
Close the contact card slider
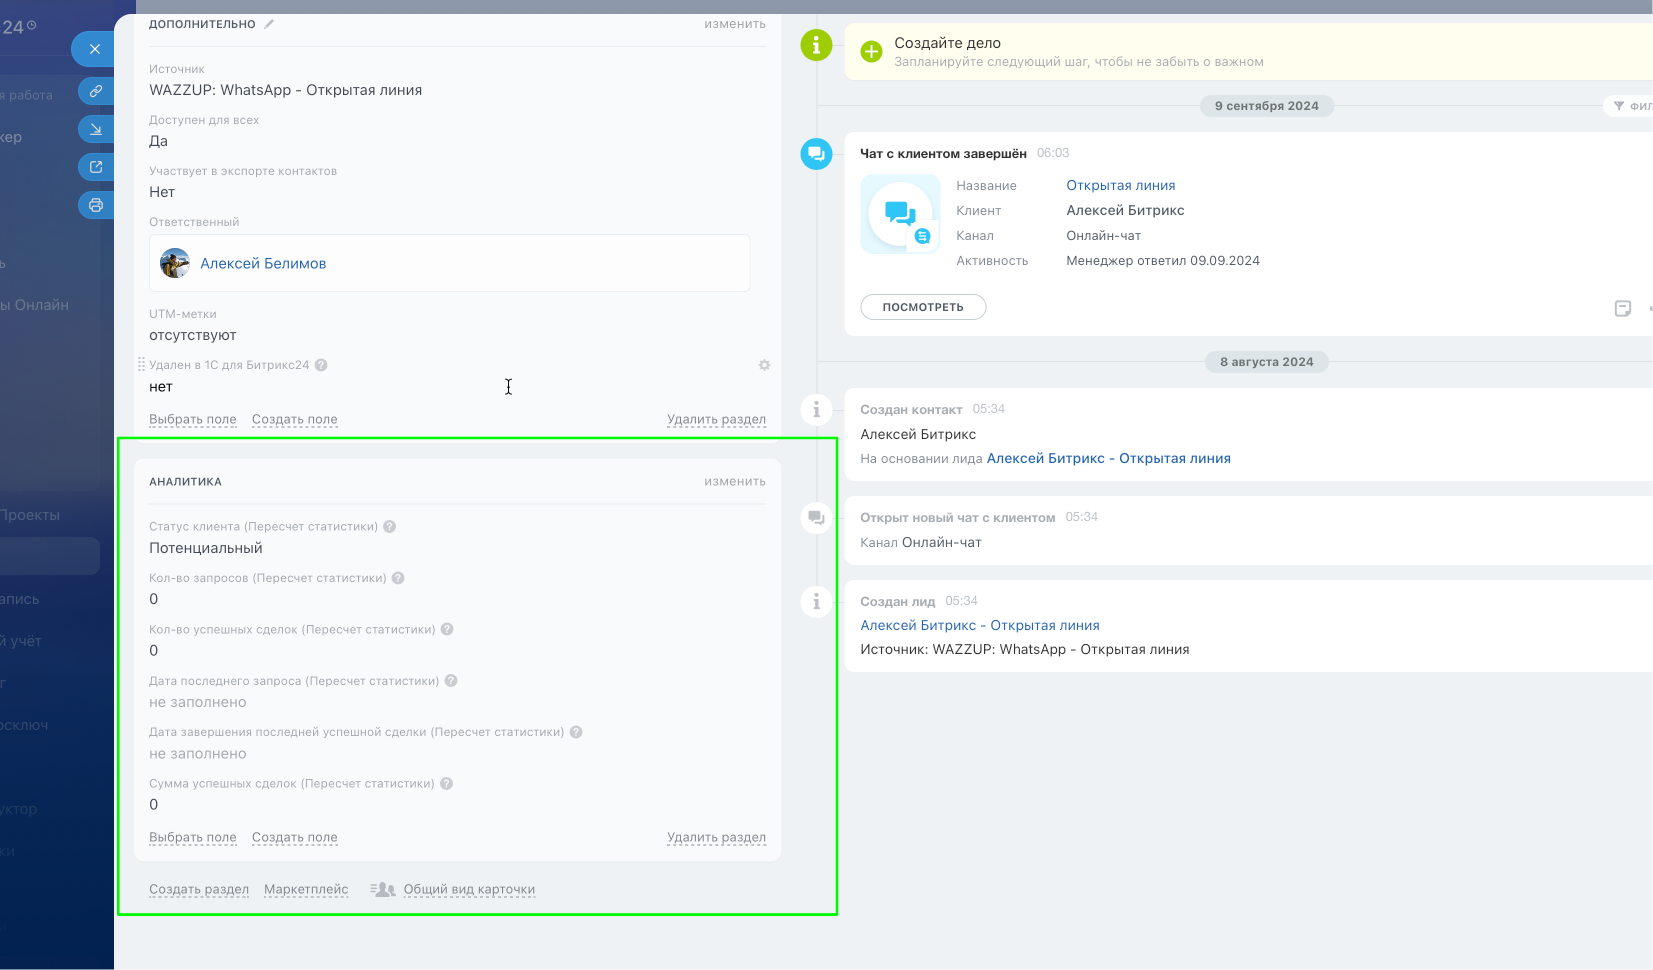tap(95, 48)
